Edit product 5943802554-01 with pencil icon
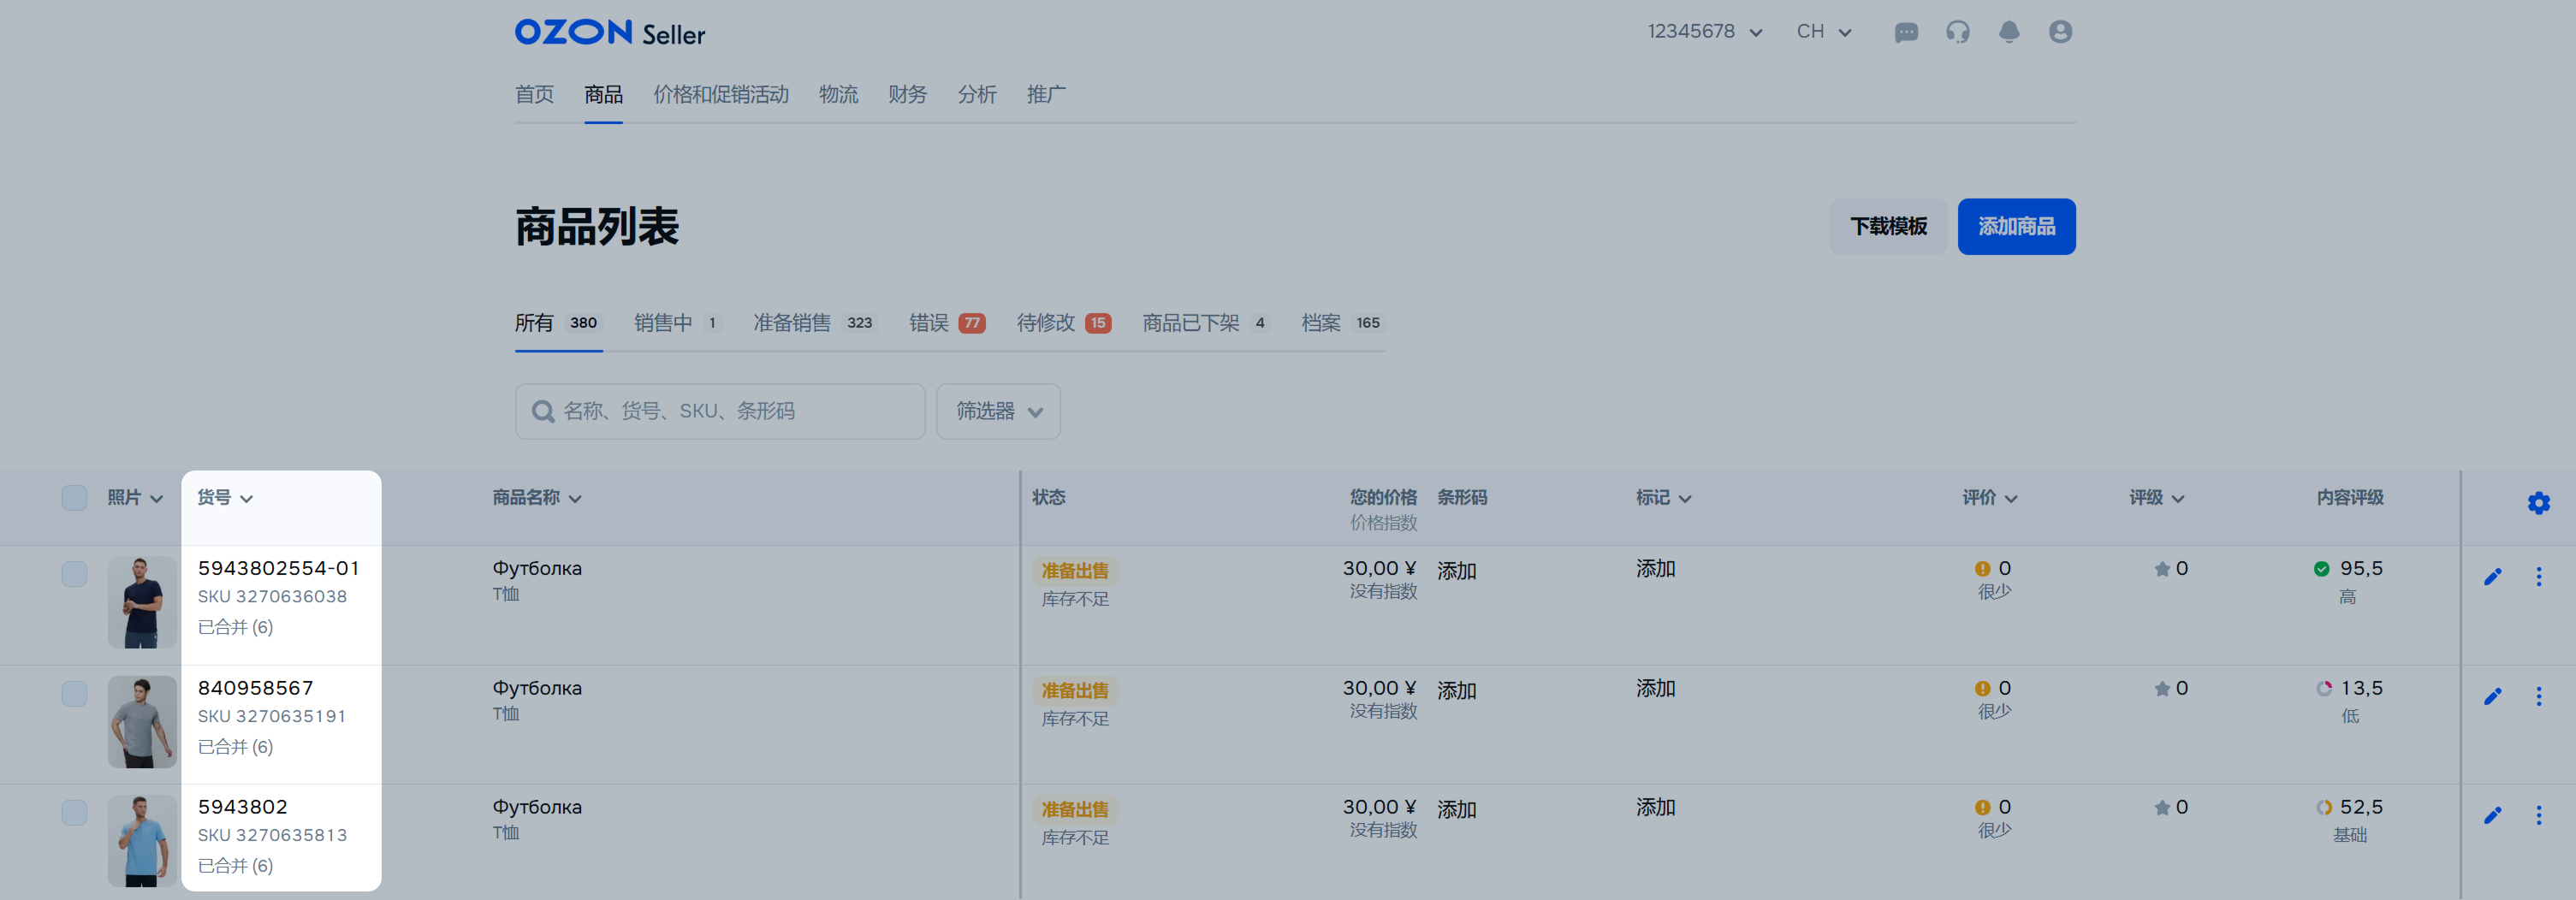 2492,577
